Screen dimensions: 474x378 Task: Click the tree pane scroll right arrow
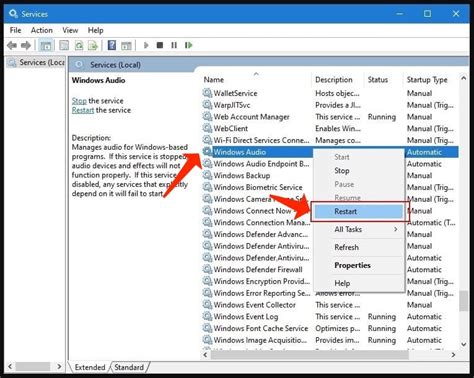(59, 367)
